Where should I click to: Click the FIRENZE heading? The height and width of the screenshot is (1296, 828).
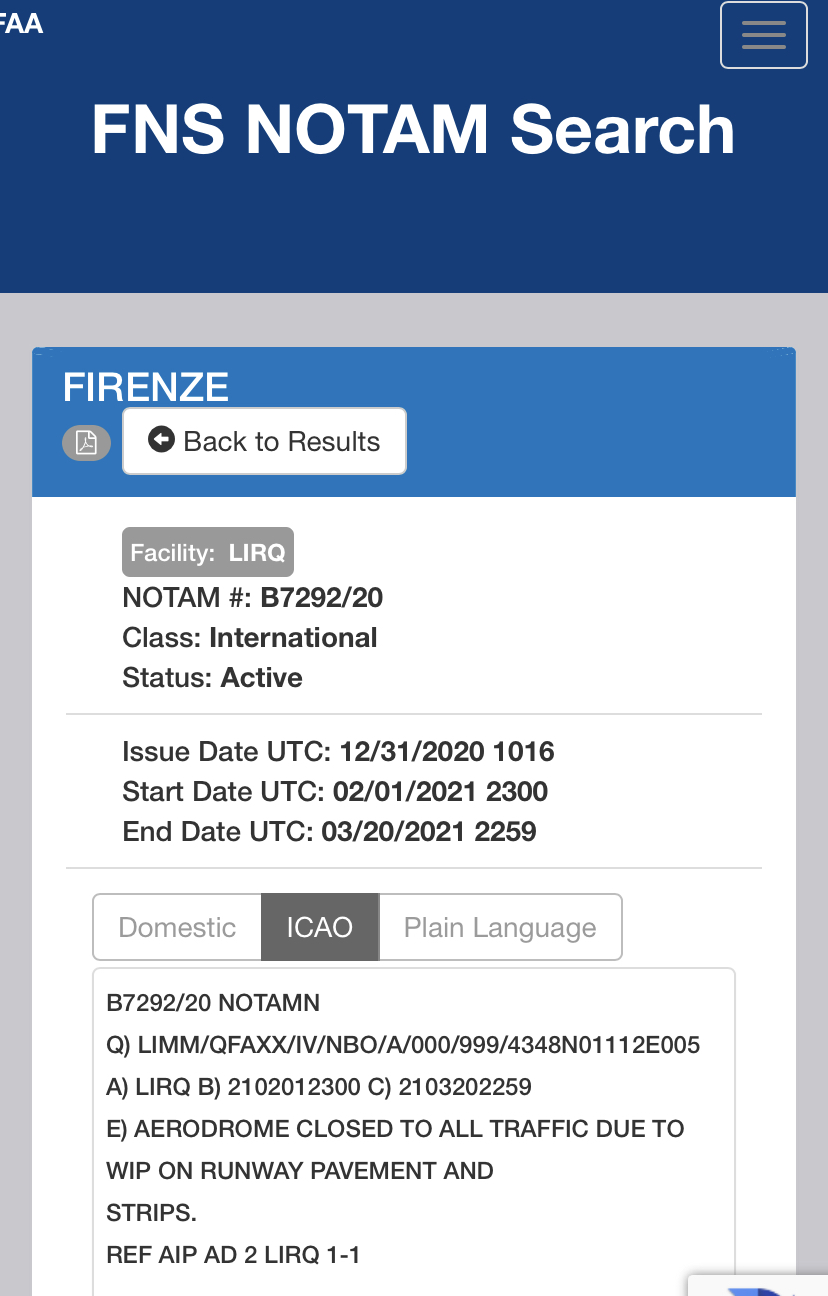(x=146, y=387)
